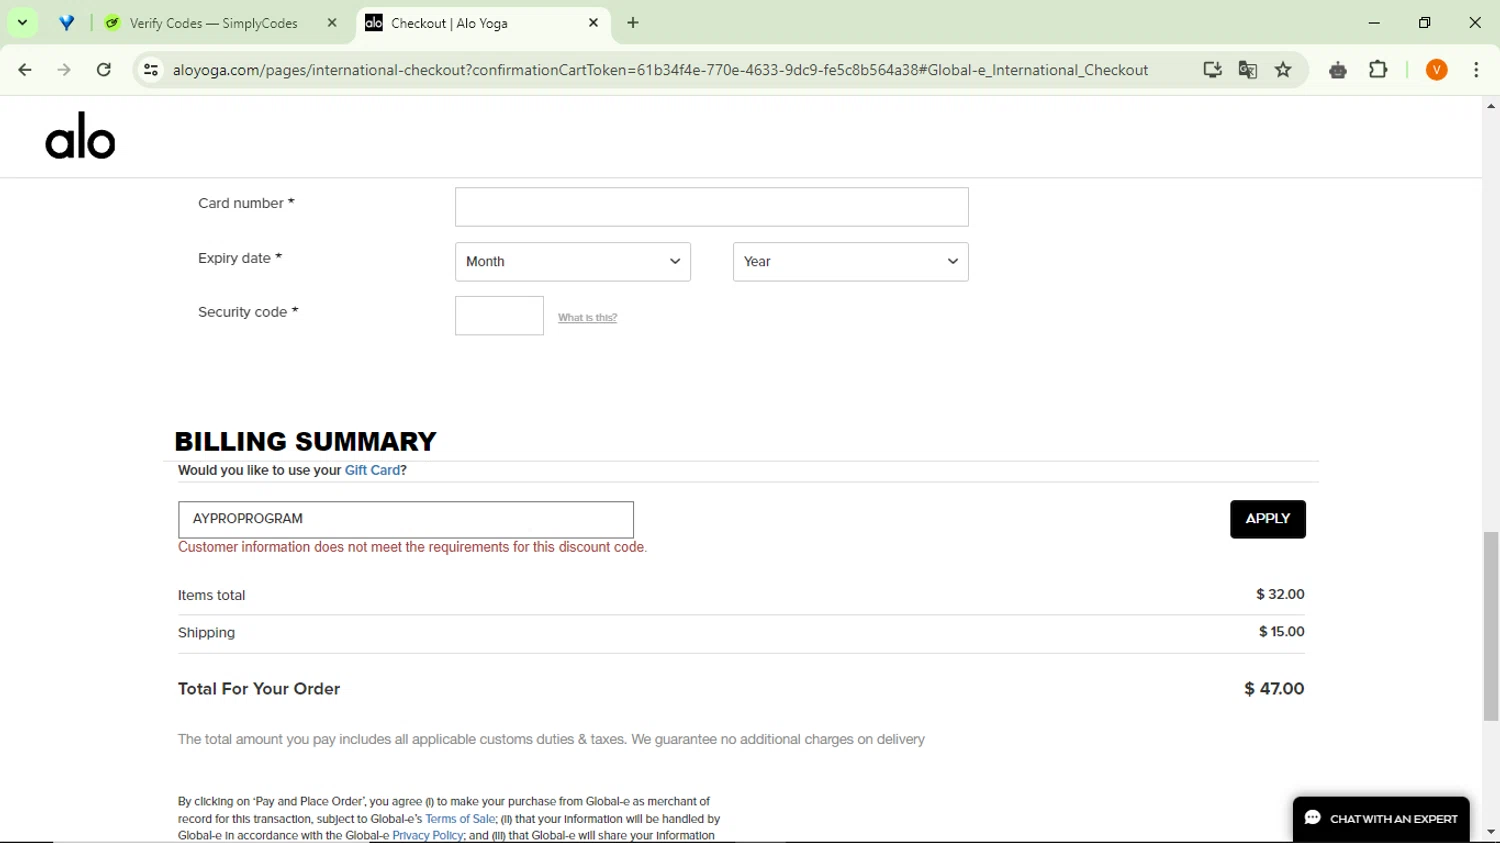View site information icon in address bar
The width and height of the screenshot is (1500, 843).
point(151,70)
